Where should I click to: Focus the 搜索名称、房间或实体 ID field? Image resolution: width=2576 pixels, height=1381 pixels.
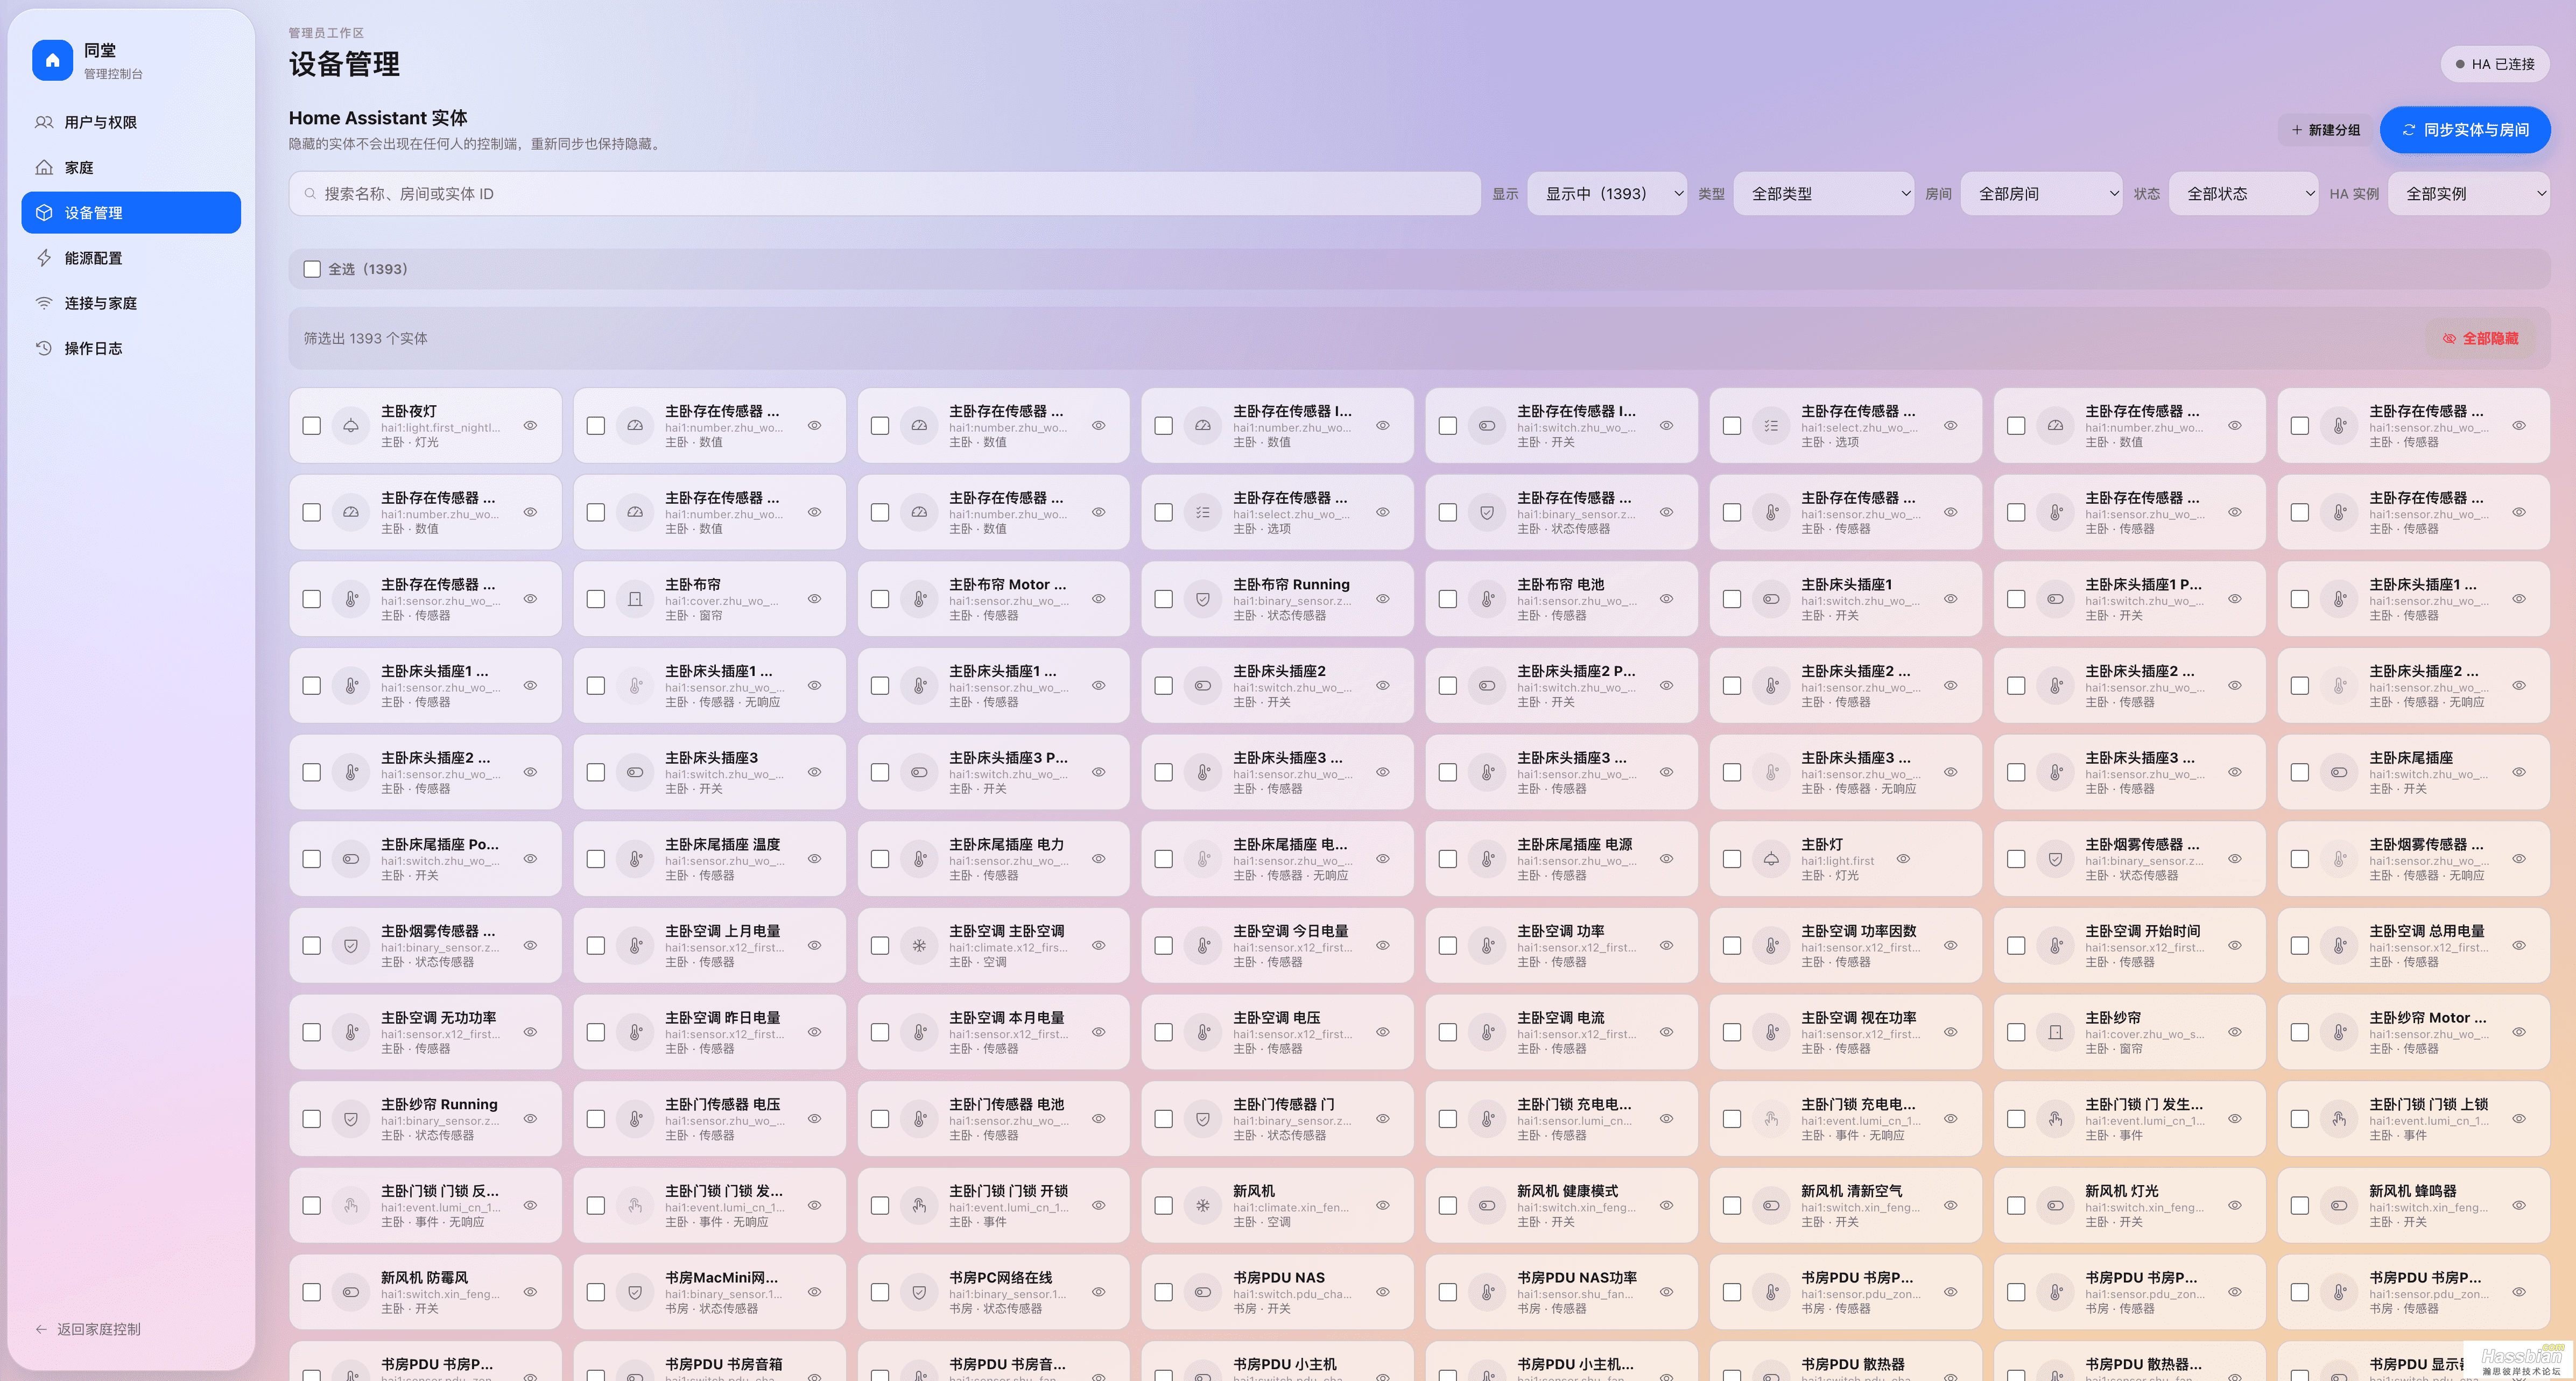tap(884, 194)
